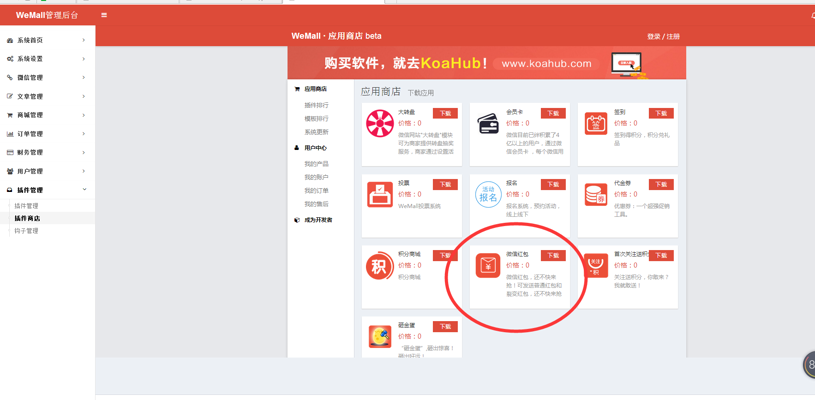Image resolution: width=815 pixels, height=400 pixels.
Task: Click the person icon beside 用户中心
Action: [x=297, y=148]
